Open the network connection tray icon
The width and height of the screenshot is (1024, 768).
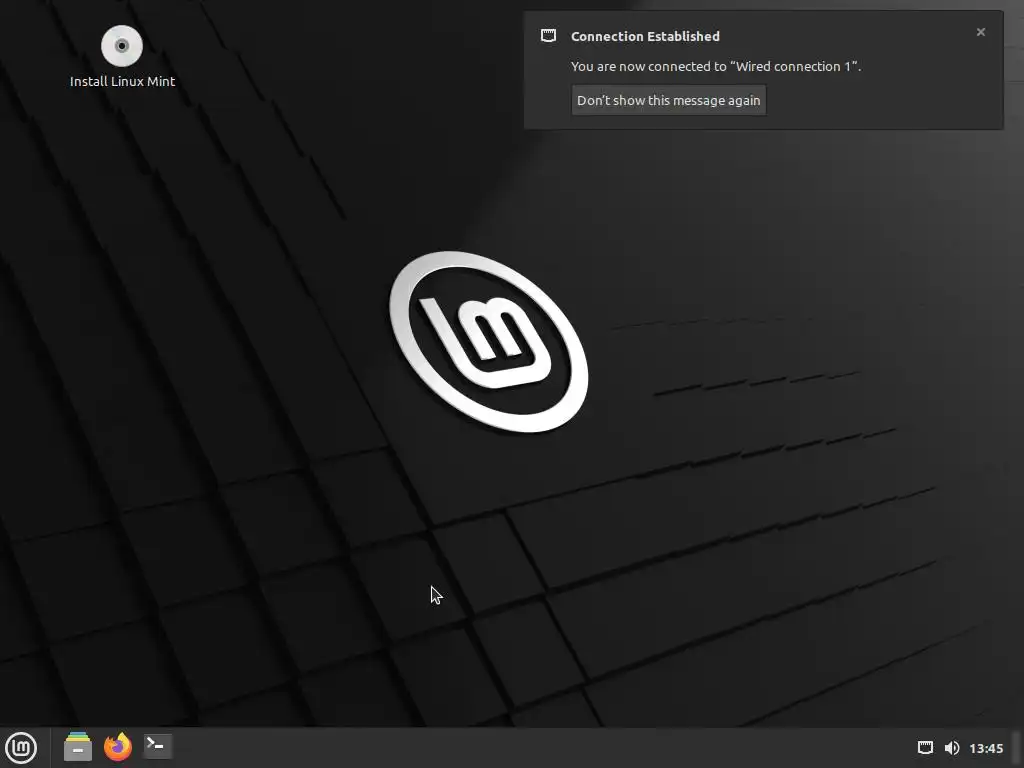[x=925, y=748]
